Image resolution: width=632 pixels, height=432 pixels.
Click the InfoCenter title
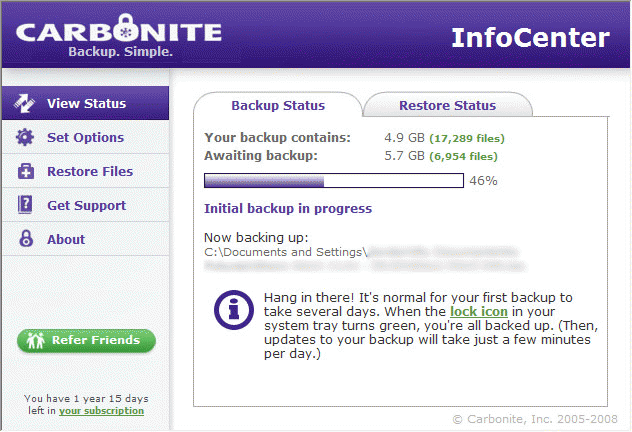[x=530, y=37]
